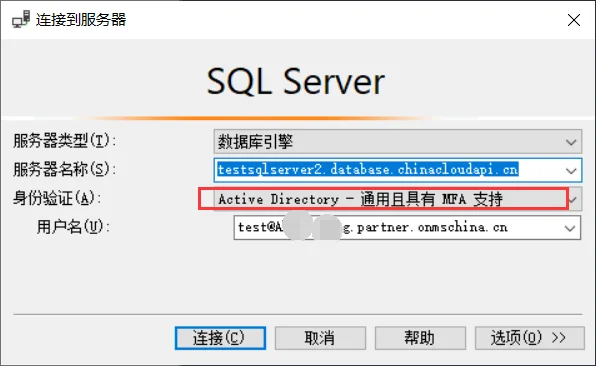The width and height of the screenshot is (596, 366).
Task: Expand the 身份验证 dropdown arrow
Action: 574,199
